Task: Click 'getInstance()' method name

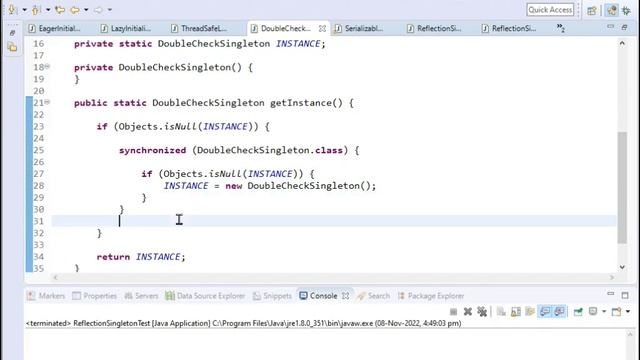Action: click(x=306, y=103)
